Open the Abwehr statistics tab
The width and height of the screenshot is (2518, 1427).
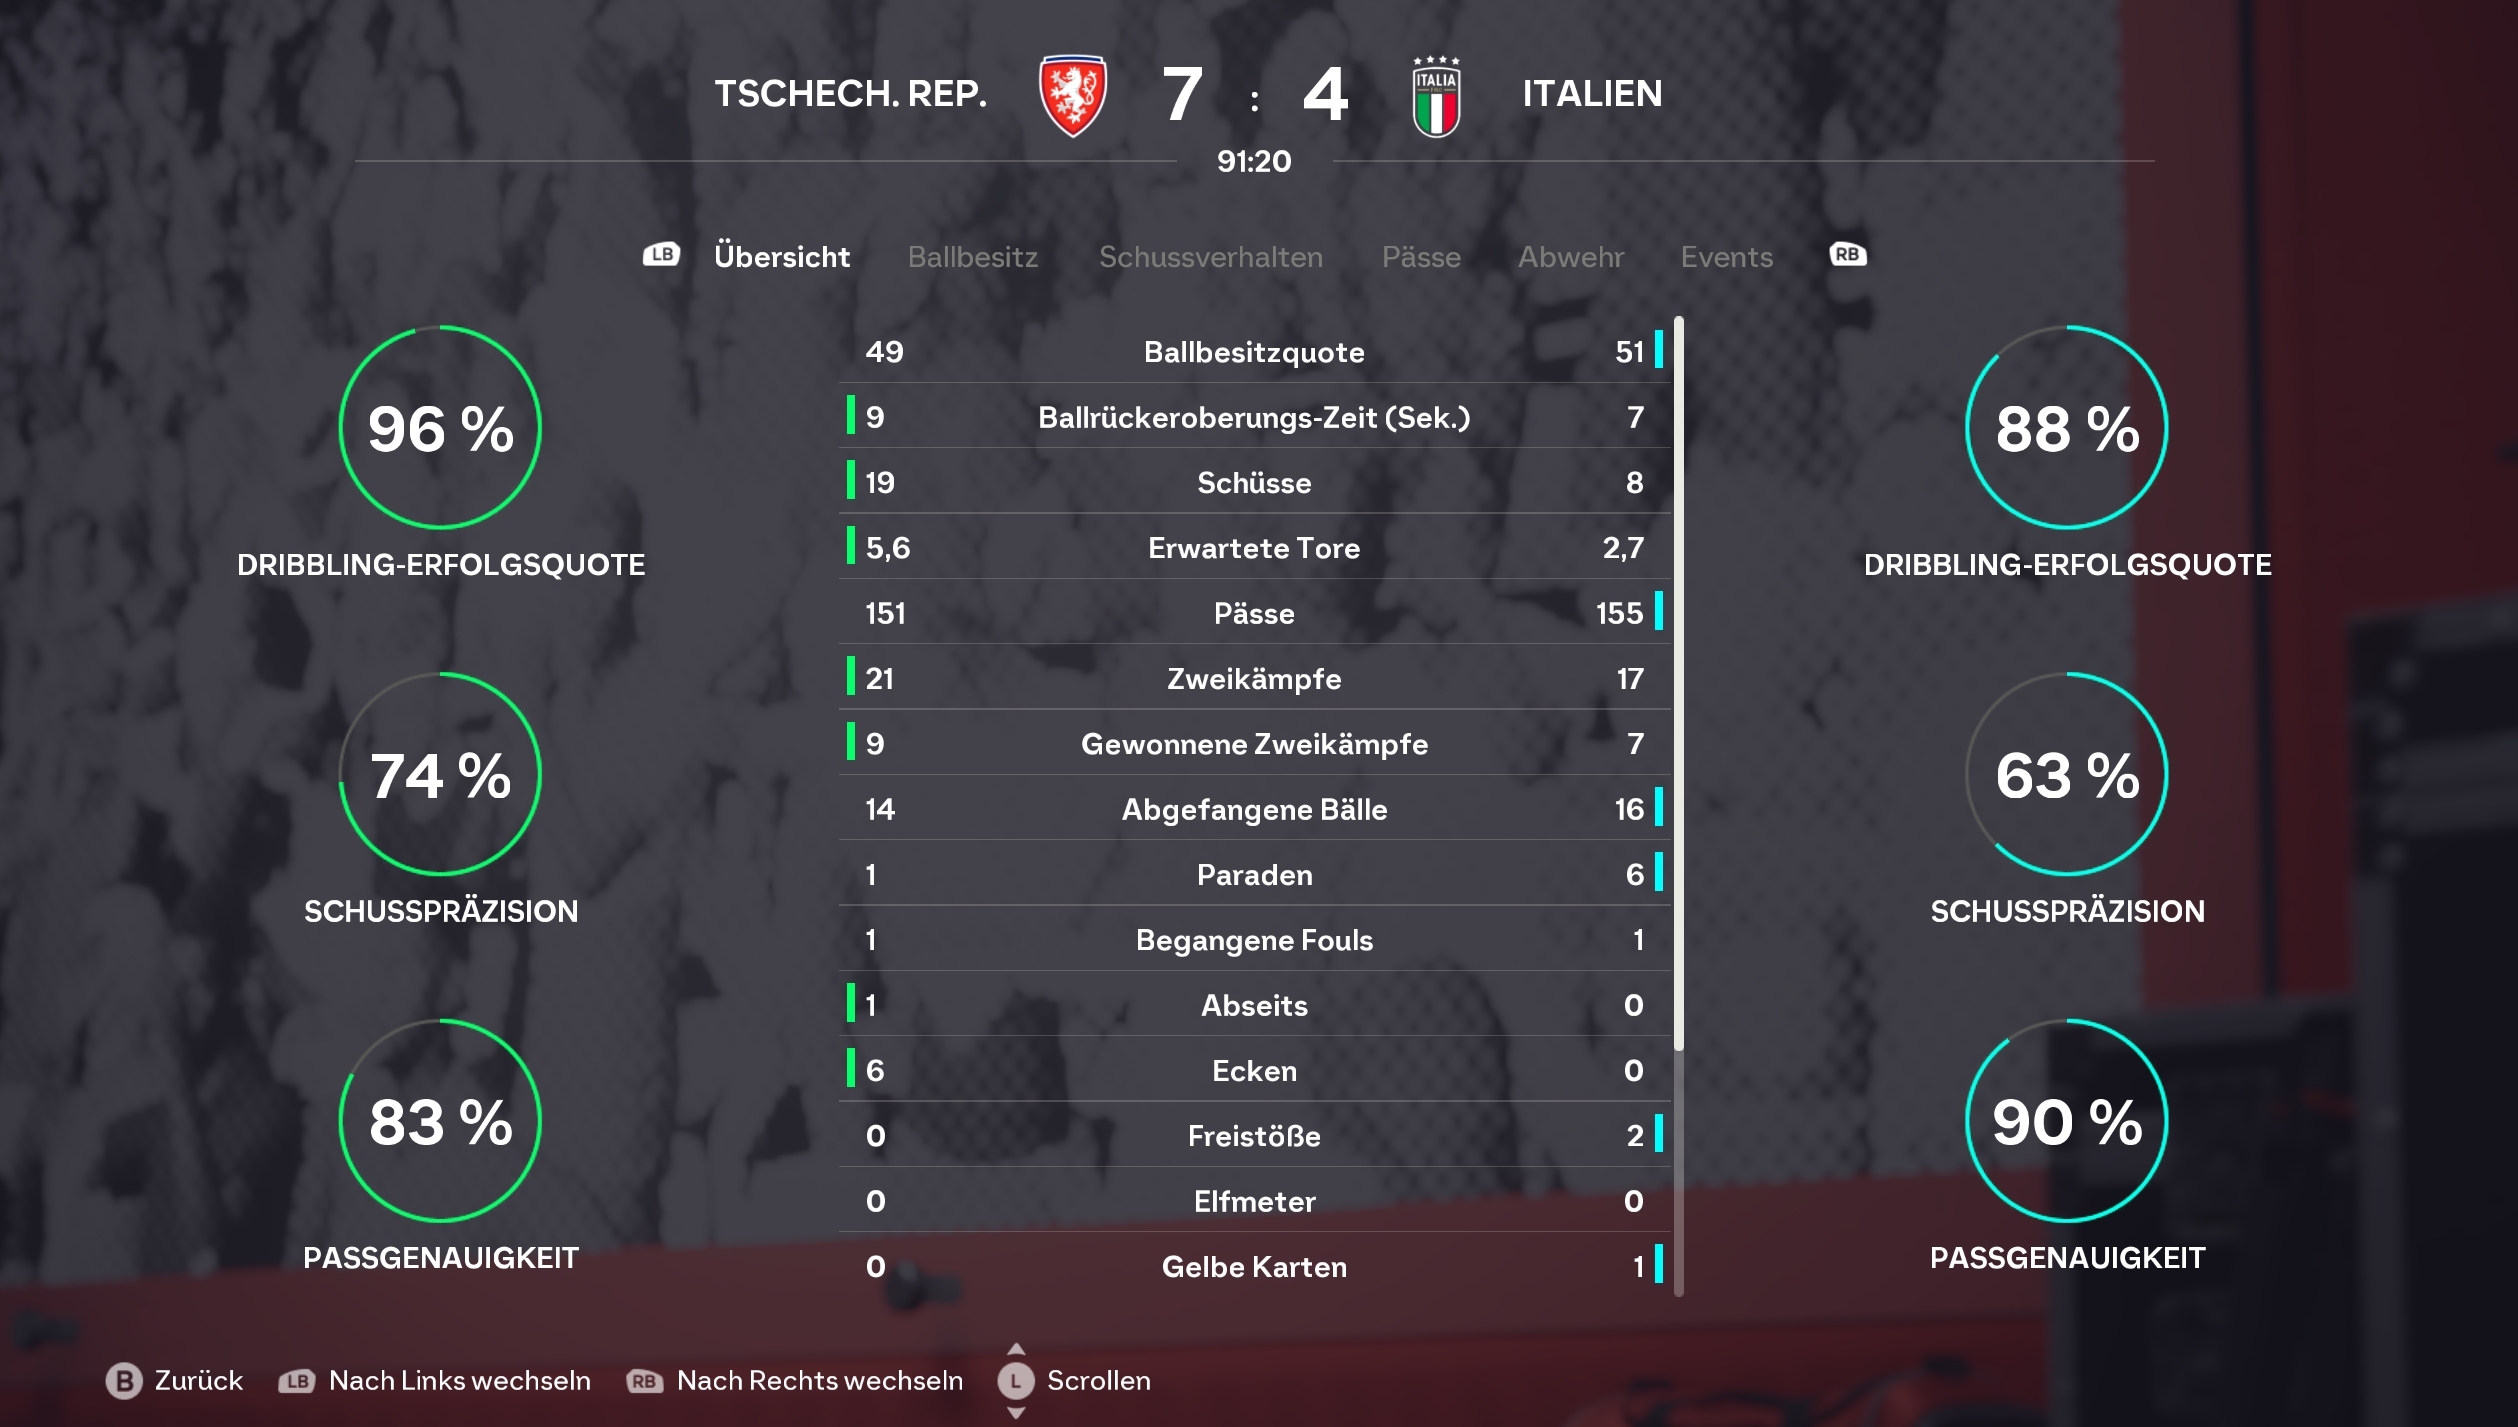pyautogui.click(x=1570, y=257)
